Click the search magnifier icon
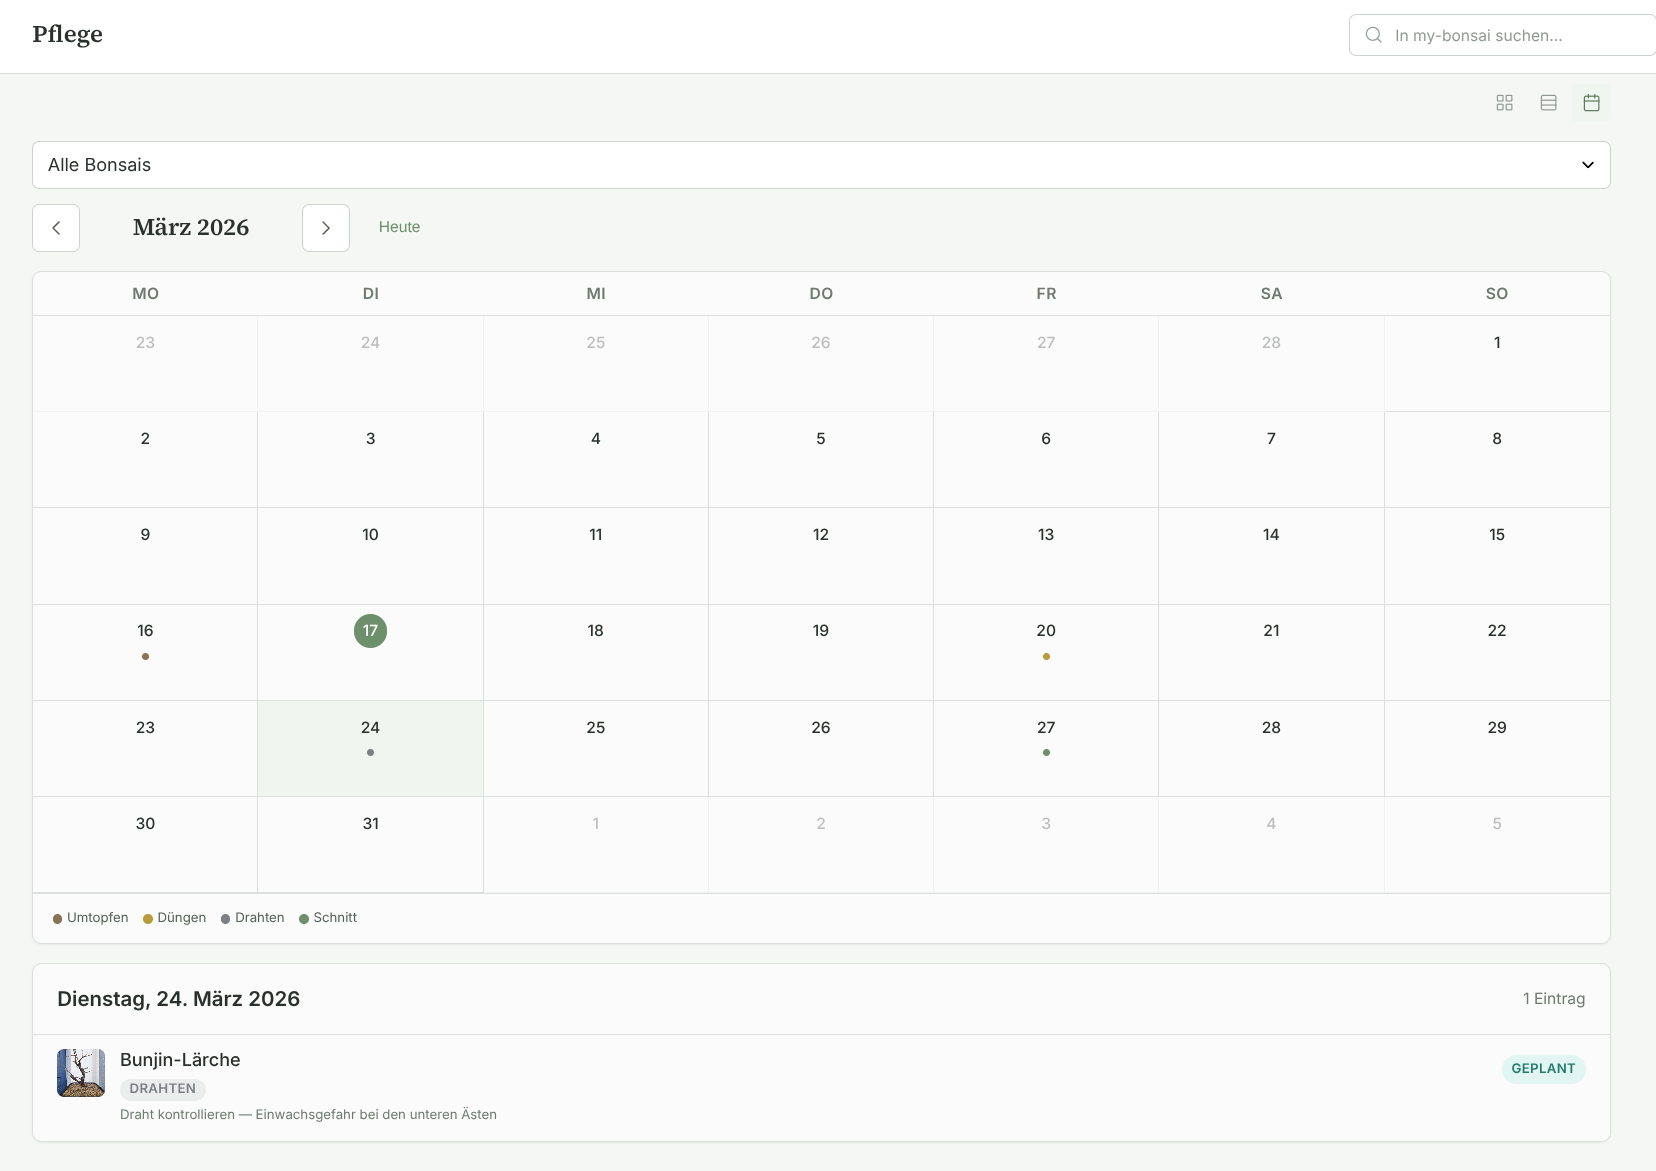Image resolution: width=1656 pixels, height=1171 pixels. [x=1374, y=35]
